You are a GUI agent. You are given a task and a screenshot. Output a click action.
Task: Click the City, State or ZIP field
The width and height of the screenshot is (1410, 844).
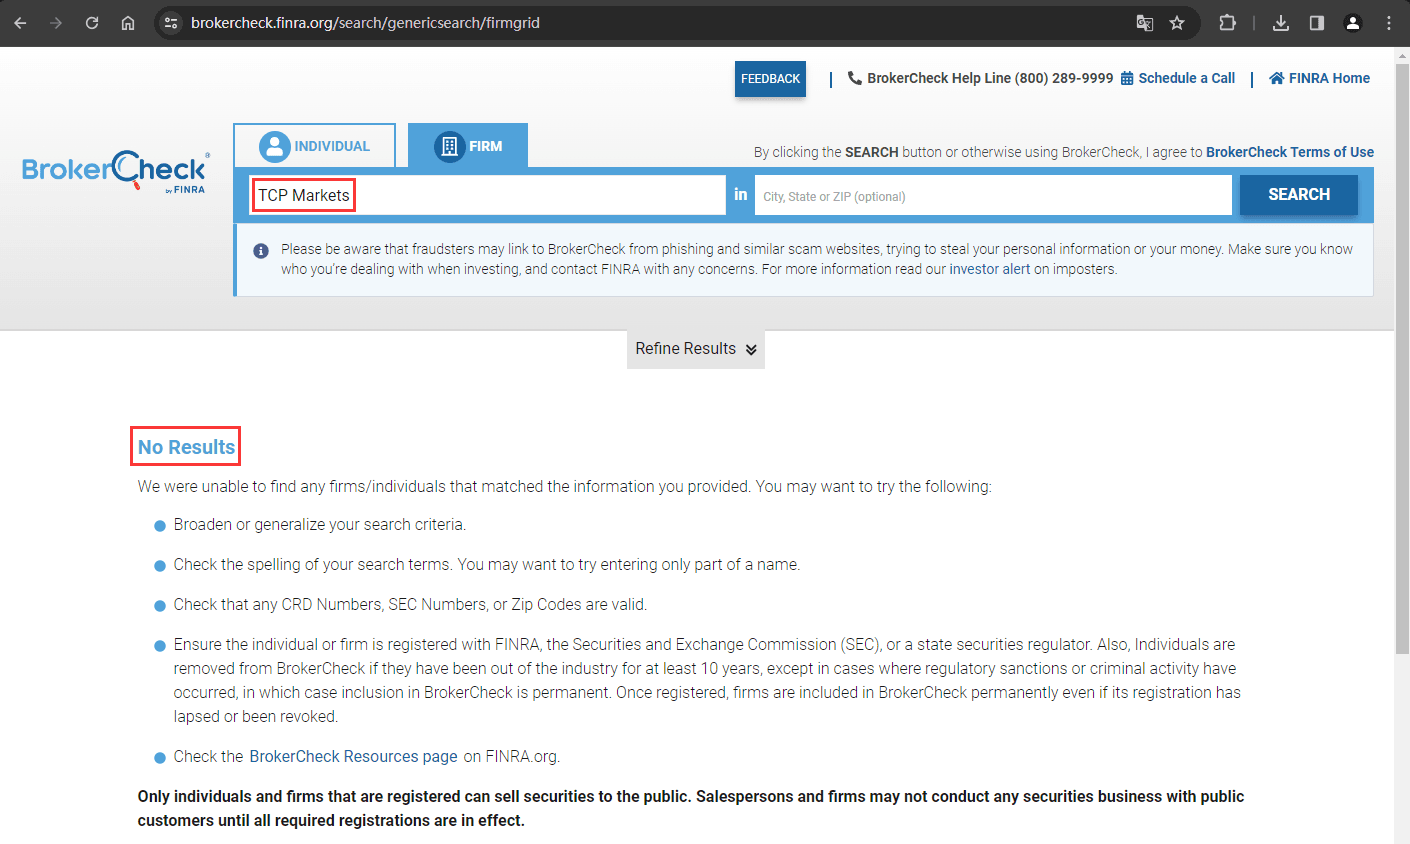click(x=993, y=195)
